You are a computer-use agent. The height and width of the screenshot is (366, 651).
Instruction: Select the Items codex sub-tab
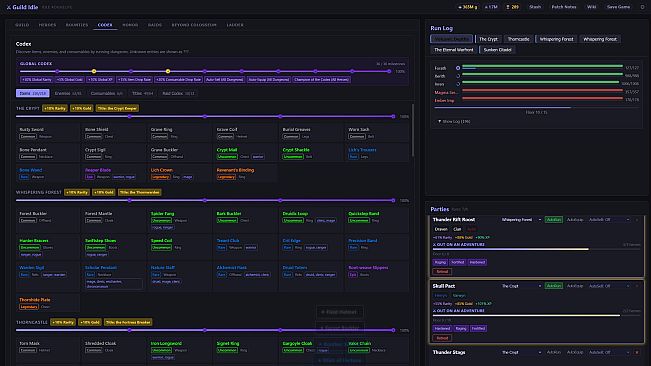click(33, 93)
